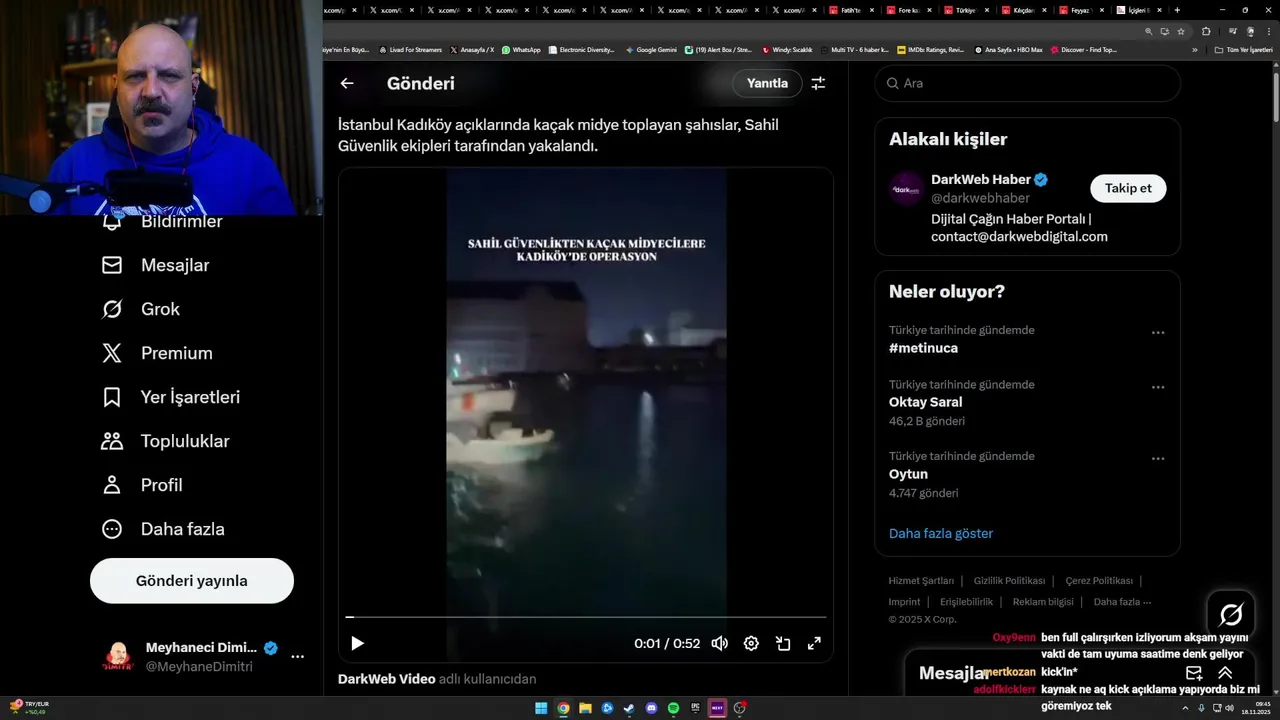Toggle picture-in-picture for the video
1280x720 pixels.
tap(783, 643)
